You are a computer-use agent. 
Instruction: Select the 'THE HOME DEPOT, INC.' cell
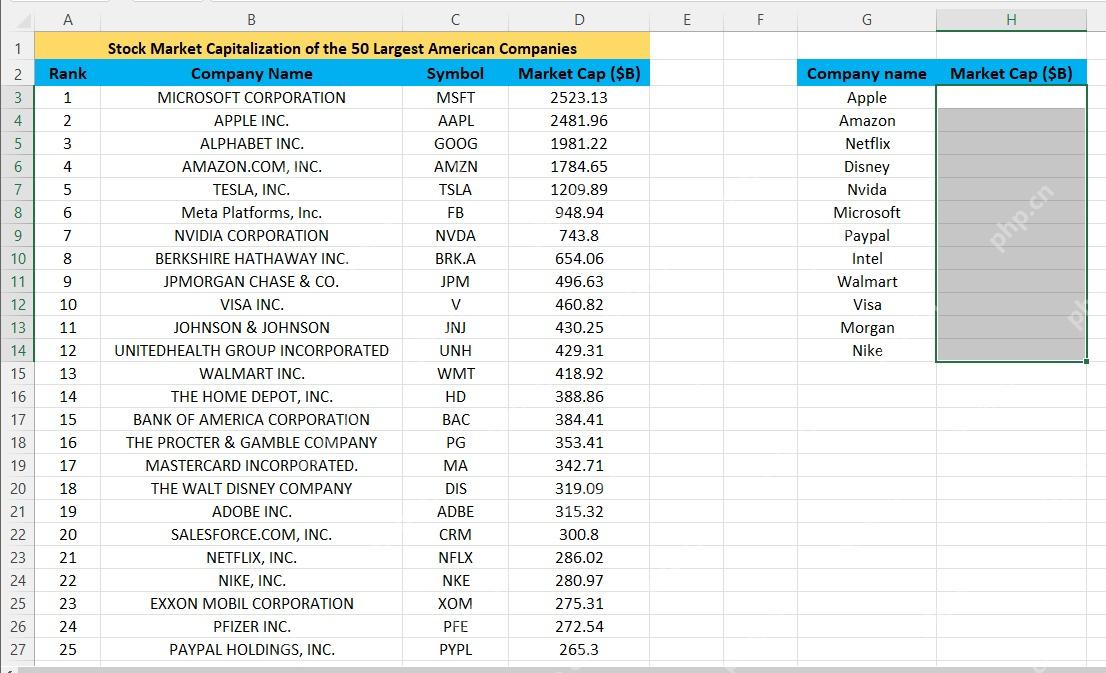(x=251, y=396)
